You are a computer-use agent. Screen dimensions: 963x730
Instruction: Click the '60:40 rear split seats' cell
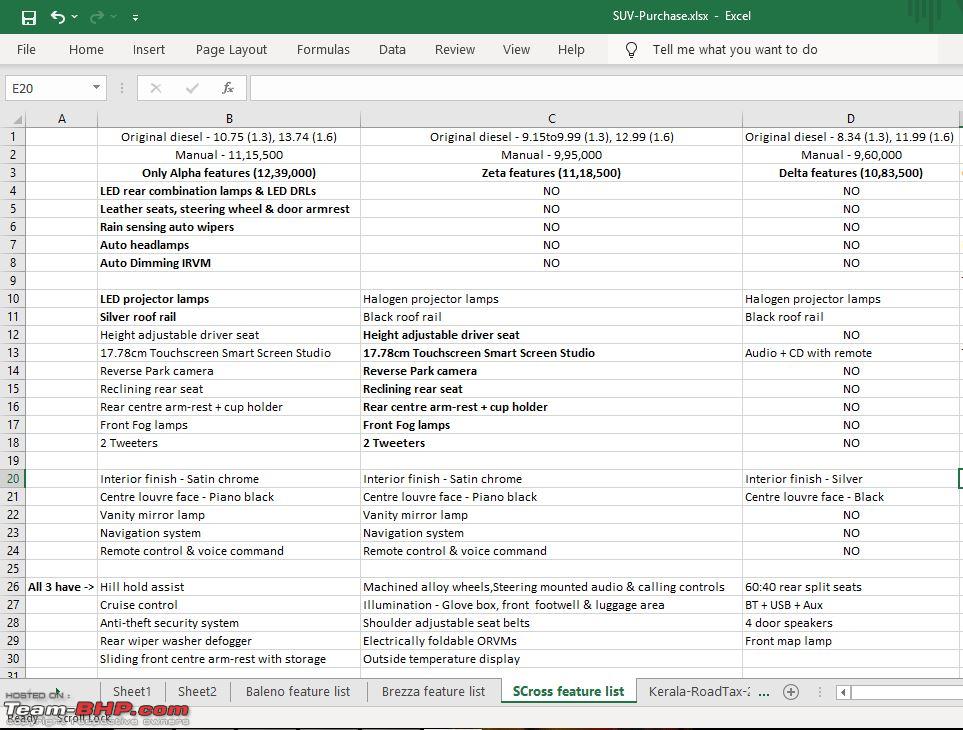(x=851, y=587)
